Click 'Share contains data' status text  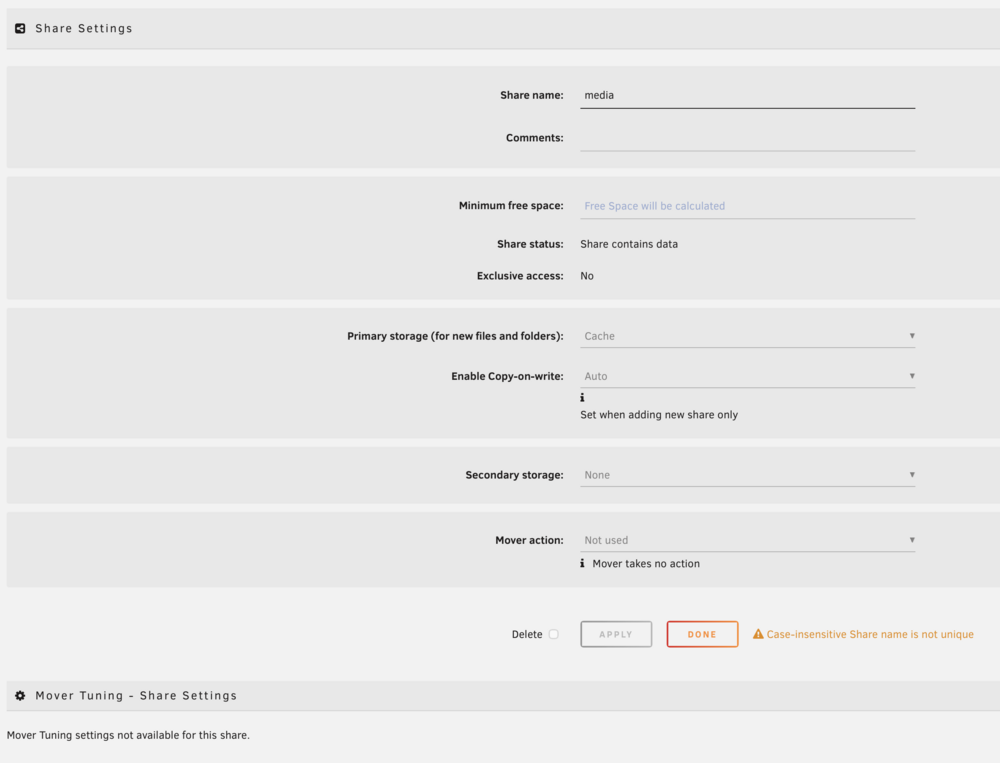[x=629, y=244]
